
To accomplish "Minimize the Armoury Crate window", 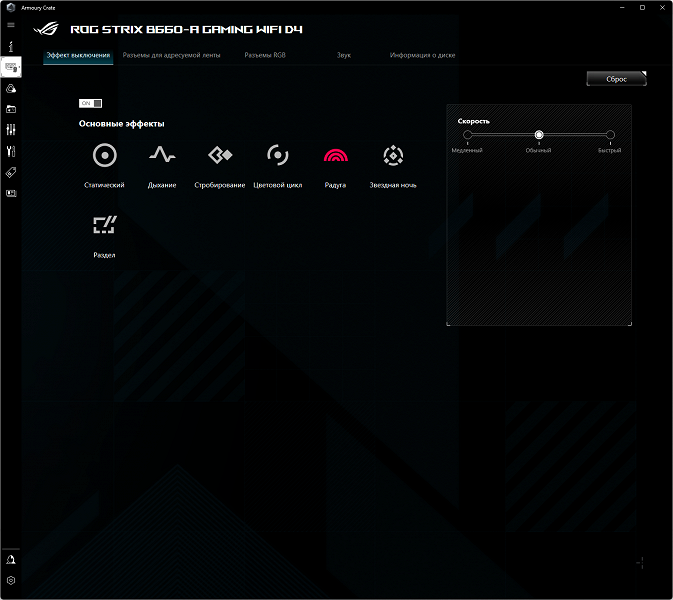I will click(622, 7).
